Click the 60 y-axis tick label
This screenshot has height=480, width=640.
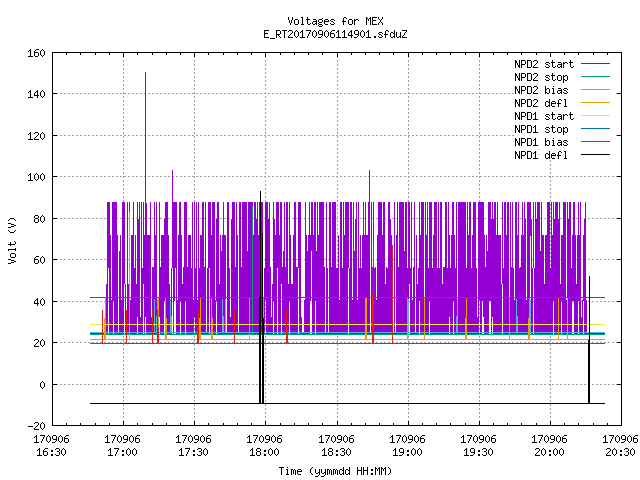coord(39,260)
